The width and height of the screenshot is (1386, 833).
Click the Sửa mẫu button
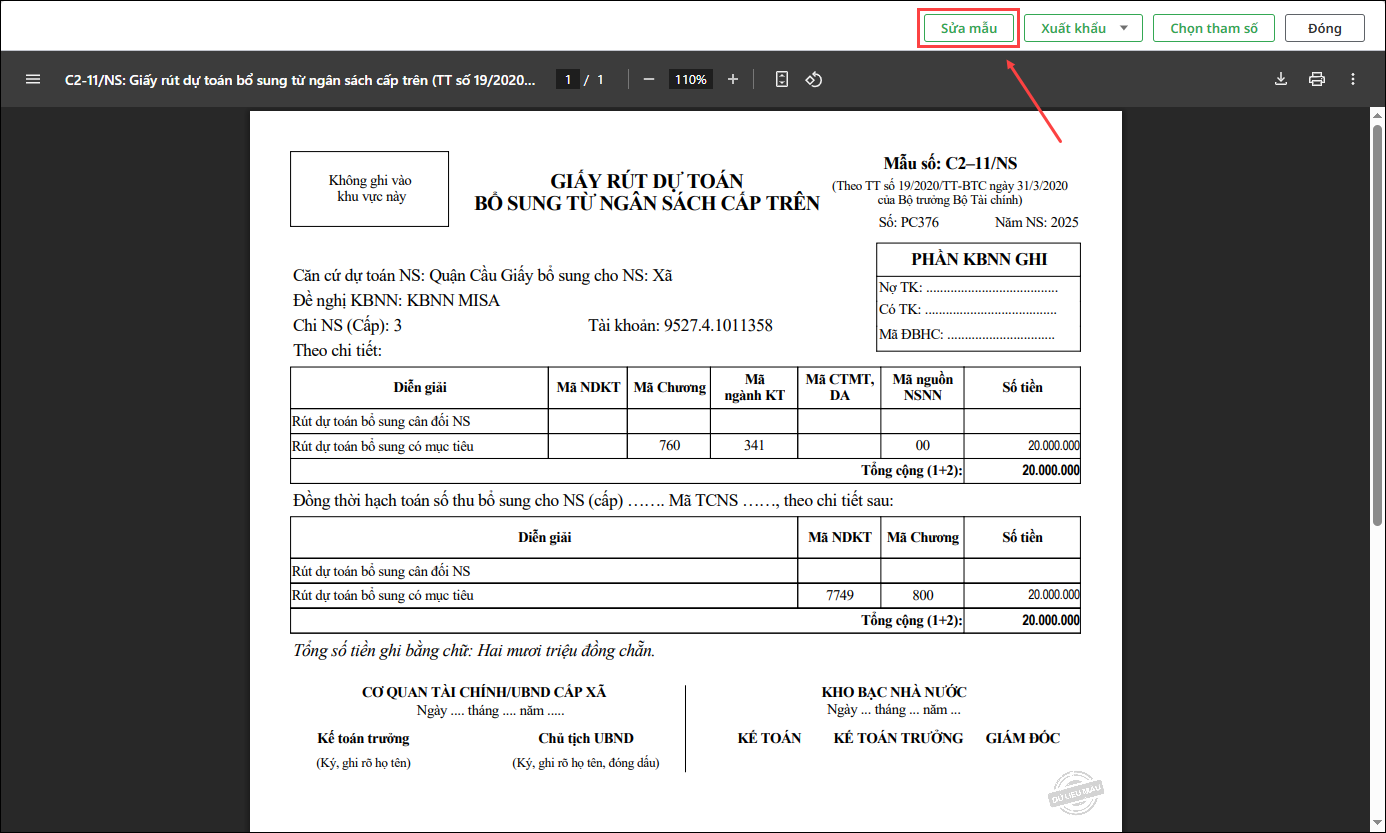point(969,28)
